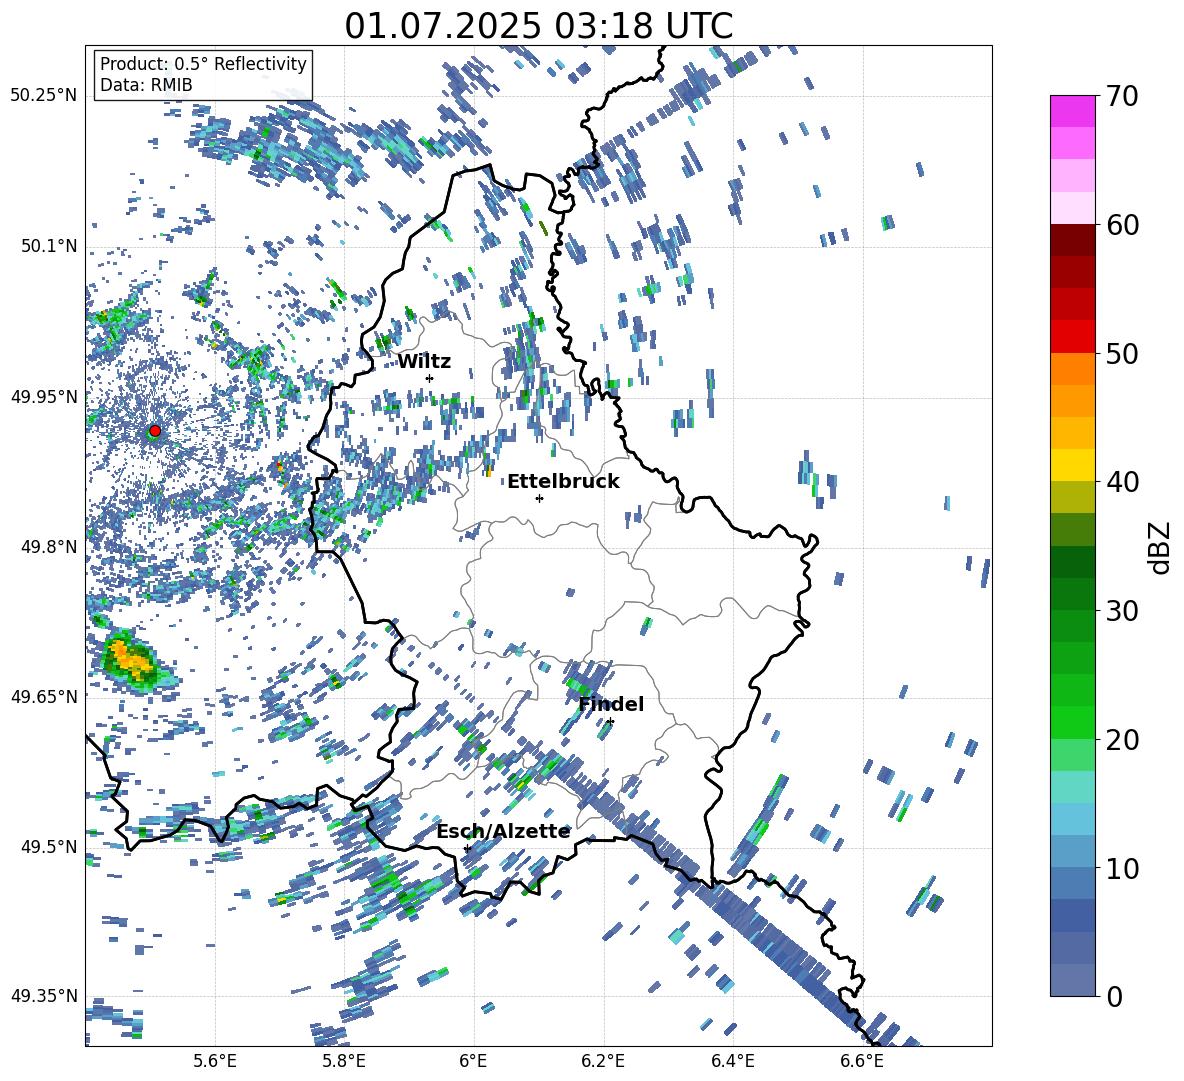Click the colorbar 70 tick label
1184x1081 pixels.
[x=1122, y=96]
